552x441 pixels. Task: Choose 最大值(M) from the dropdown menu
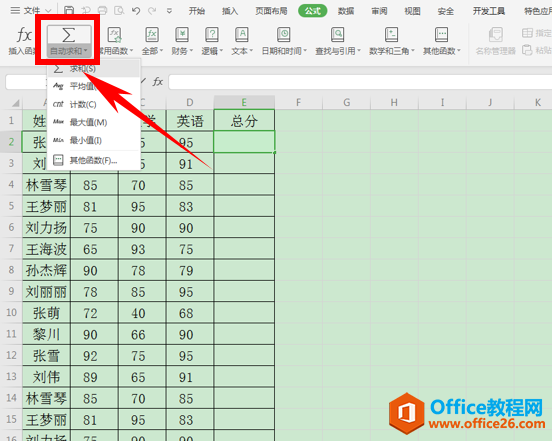[x=94, y=122]
